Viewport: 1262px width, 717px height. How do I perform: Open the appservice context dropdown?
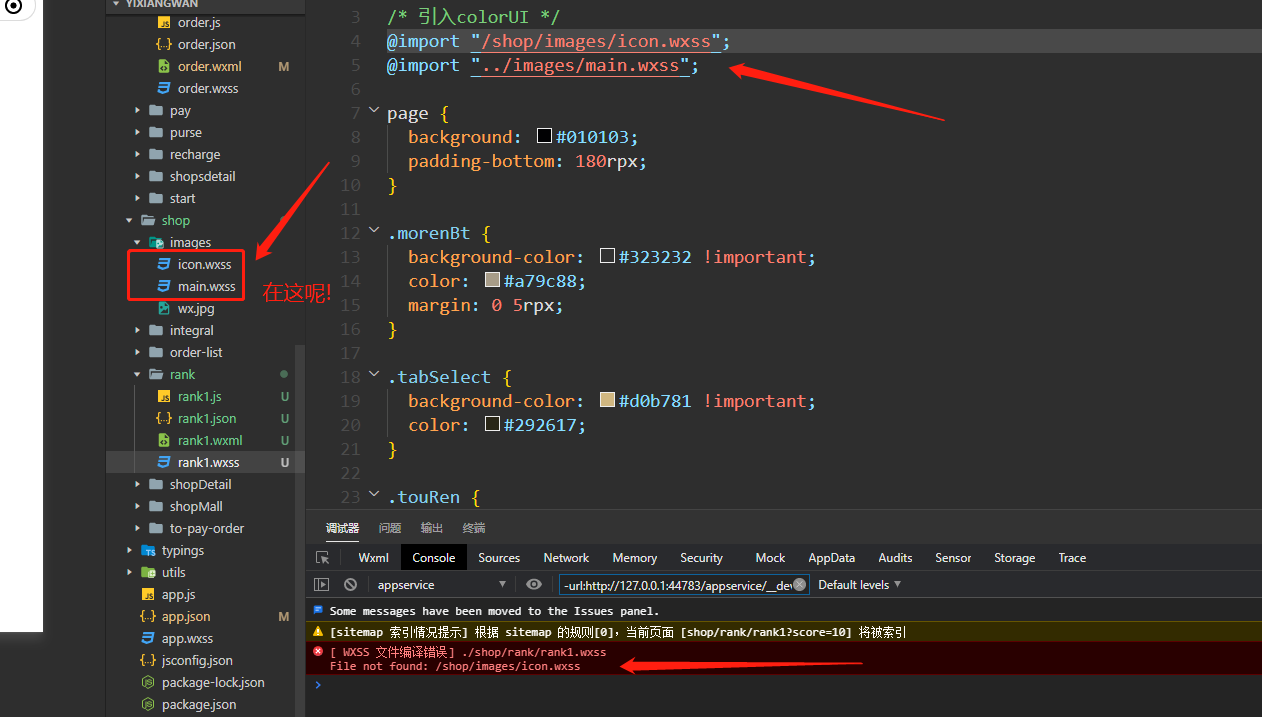click(440, 584)
